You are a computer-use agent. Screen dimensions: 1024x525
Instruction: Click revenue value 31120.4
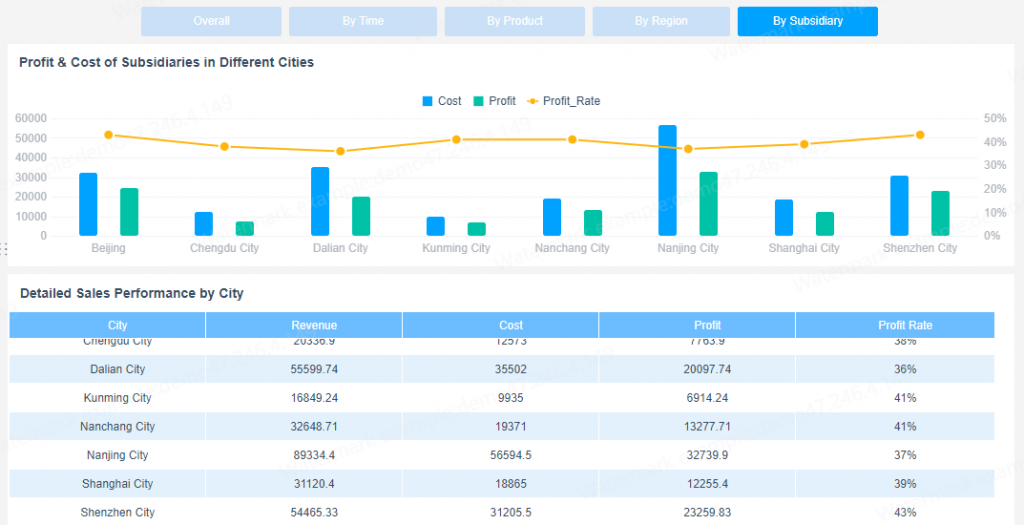coord(315,484)
